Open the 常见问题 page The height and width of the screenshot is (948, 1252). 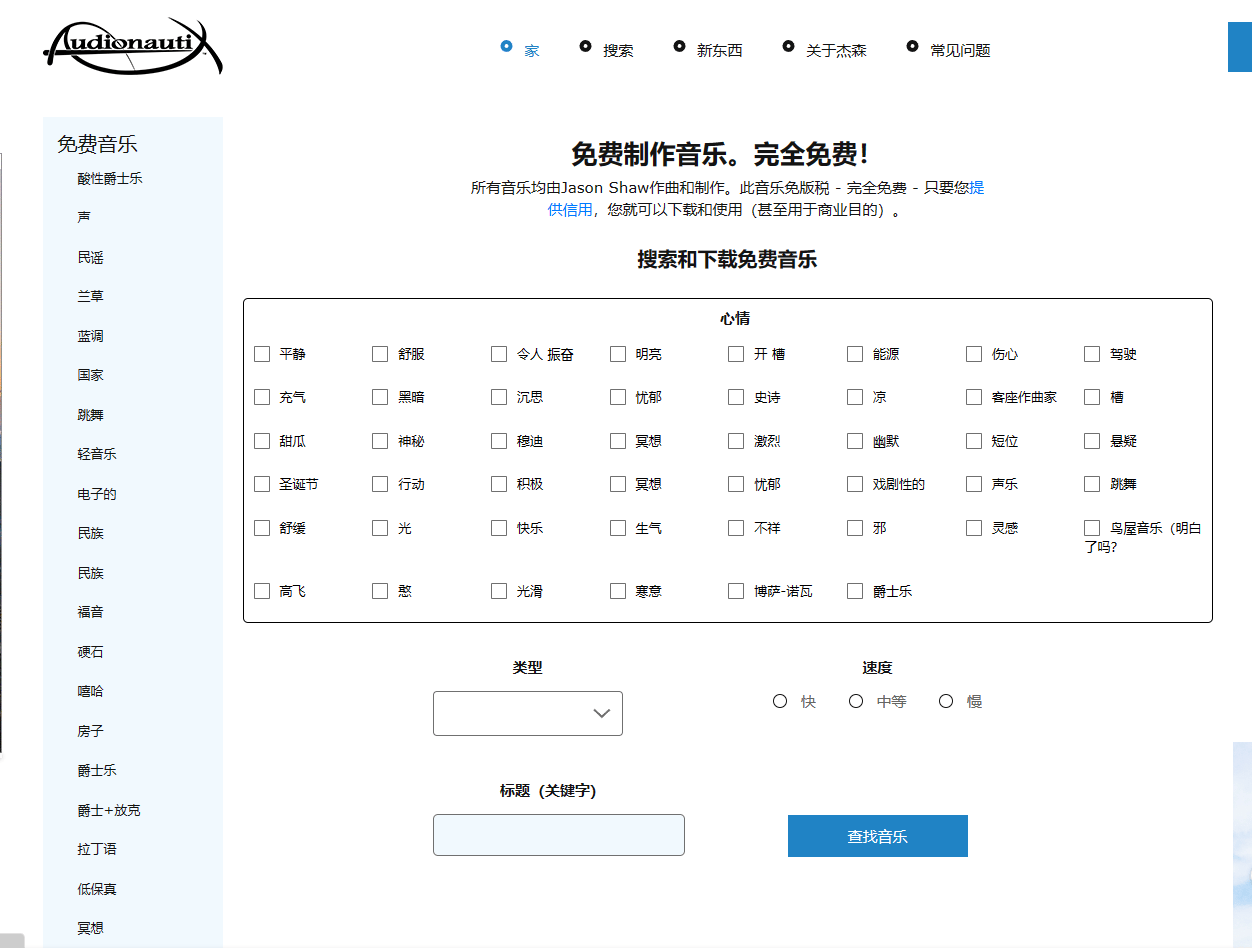tap(959, 50)
